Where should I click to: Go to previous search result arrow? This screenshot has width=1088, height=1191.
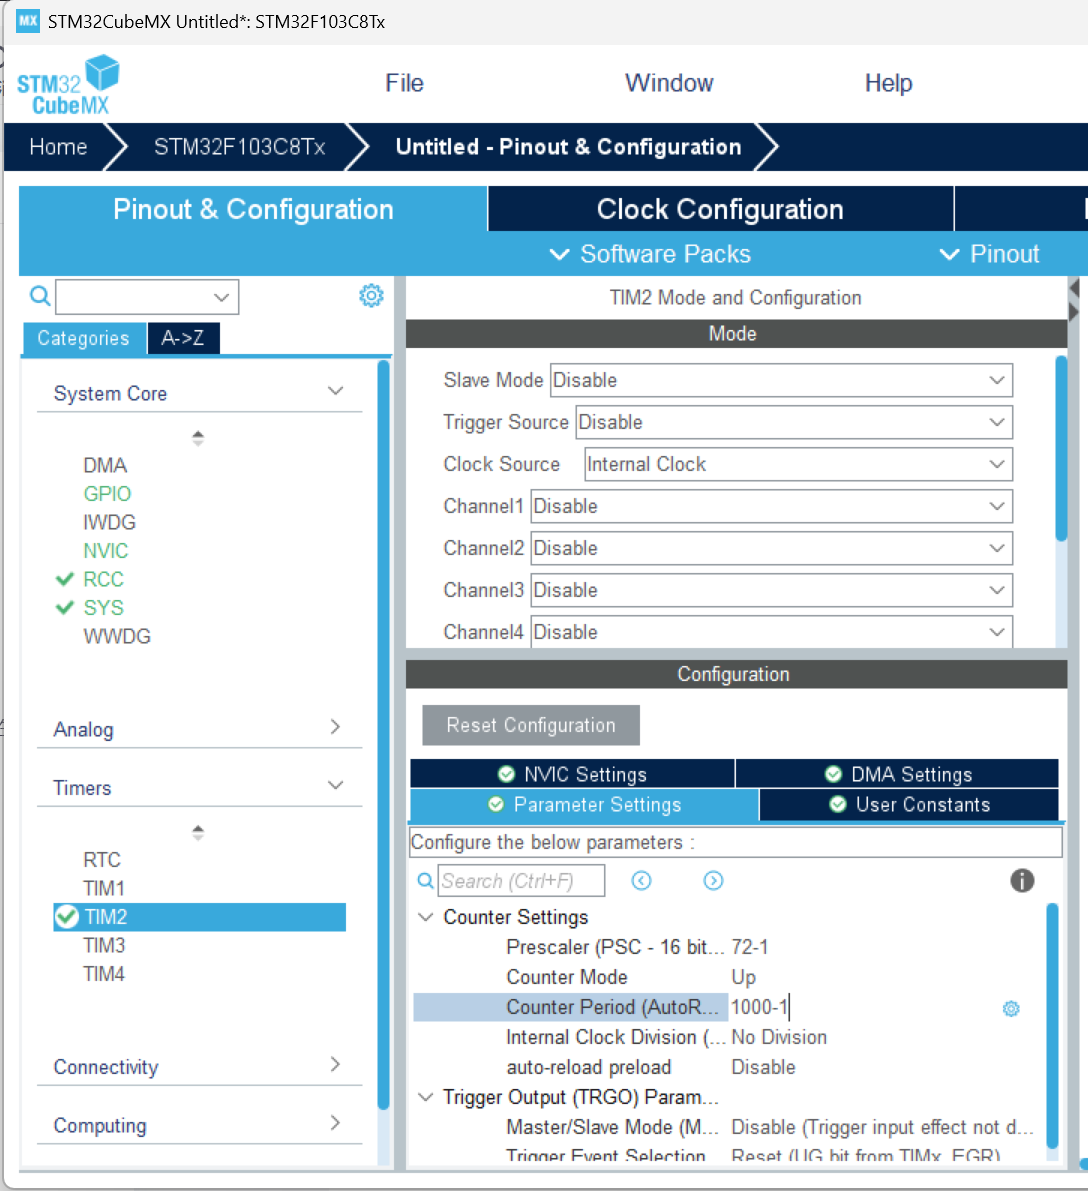click(641, 880)
